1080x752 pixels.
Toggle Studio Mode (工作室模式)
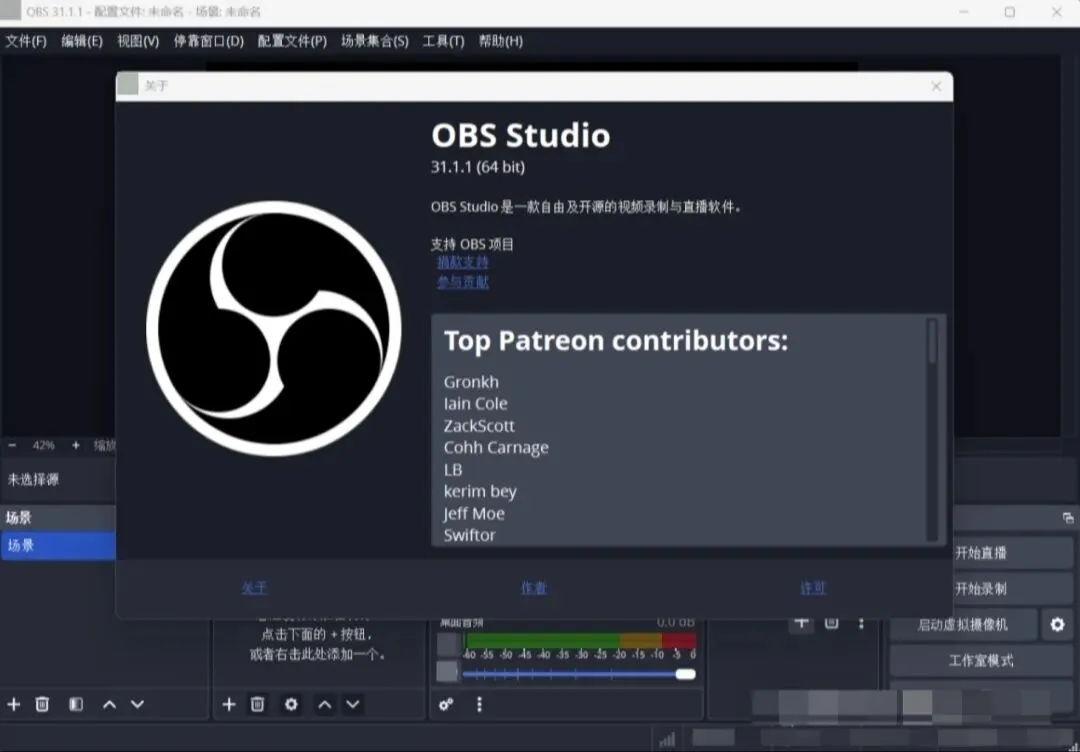tap(981, 660)
